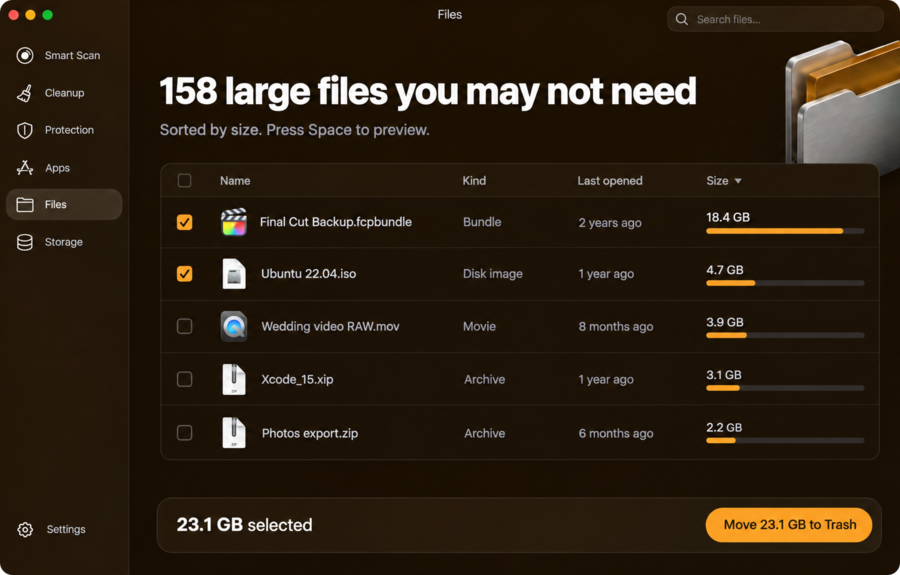The height and width of the screenshot is (575, 900).
Task: Click the 23.1 GB selected summary text
Action: (244, 525)
